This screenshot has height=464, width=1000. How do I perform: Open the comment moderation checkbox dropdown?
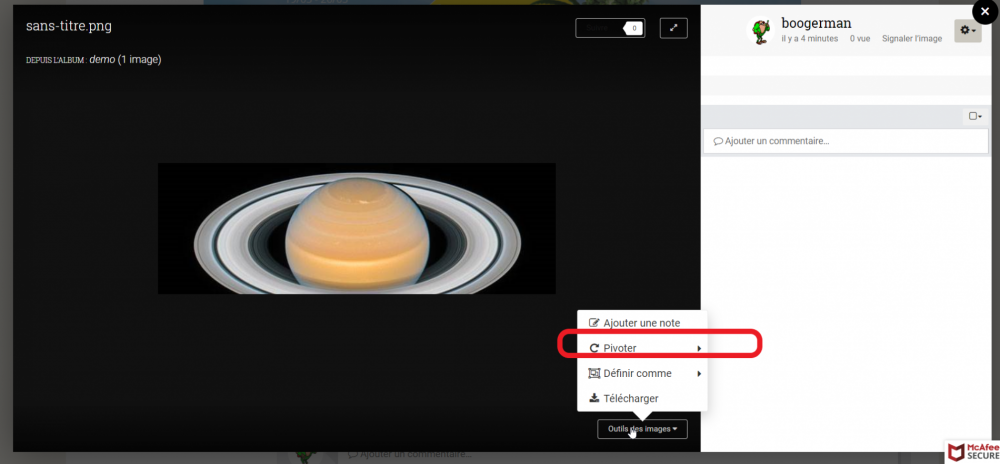[975, 116]
